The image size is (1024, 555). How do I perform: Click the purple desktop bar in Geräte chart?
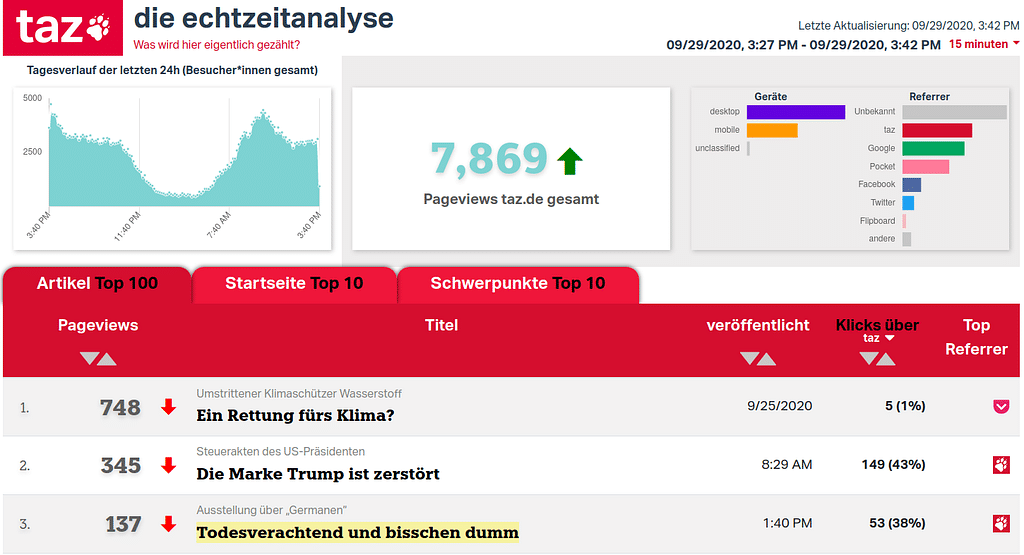point(795,112)
